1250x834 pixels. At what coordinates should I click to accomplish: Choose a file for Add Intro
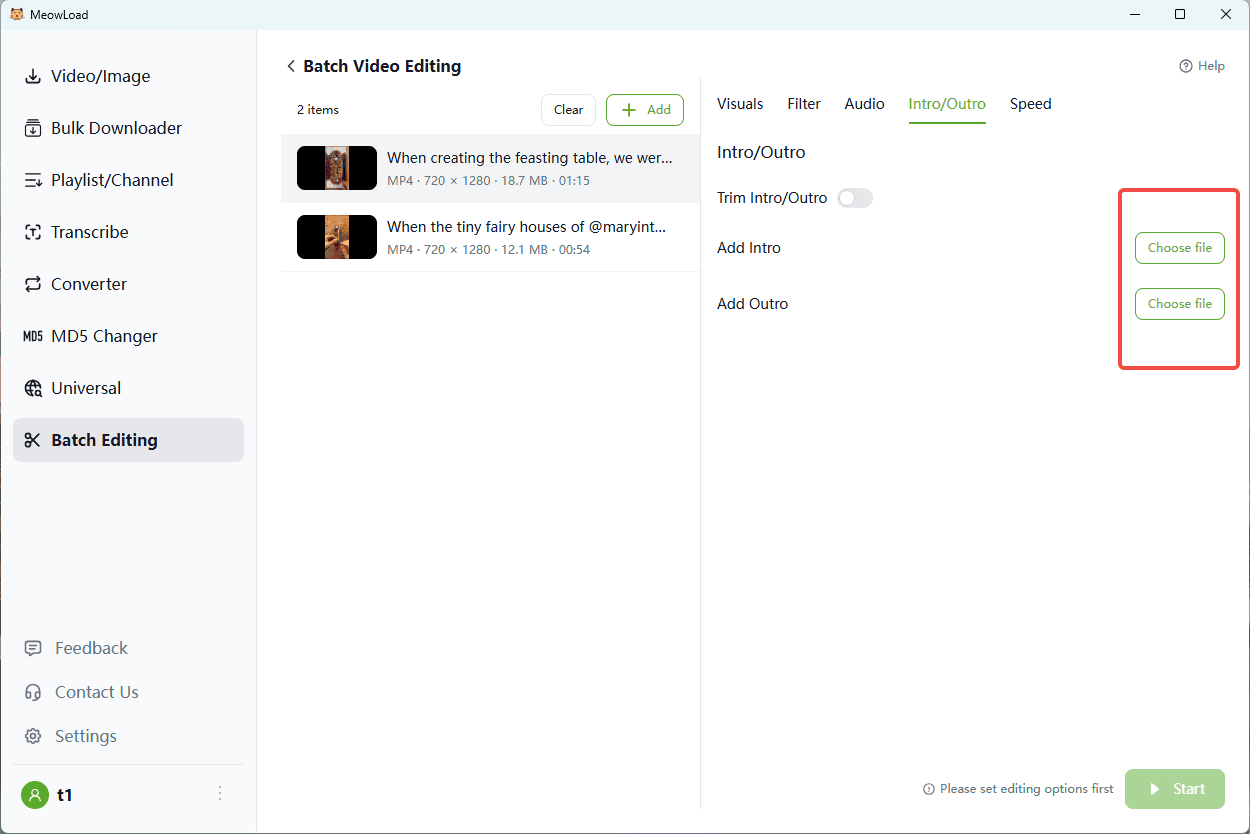click(1179, 248)
